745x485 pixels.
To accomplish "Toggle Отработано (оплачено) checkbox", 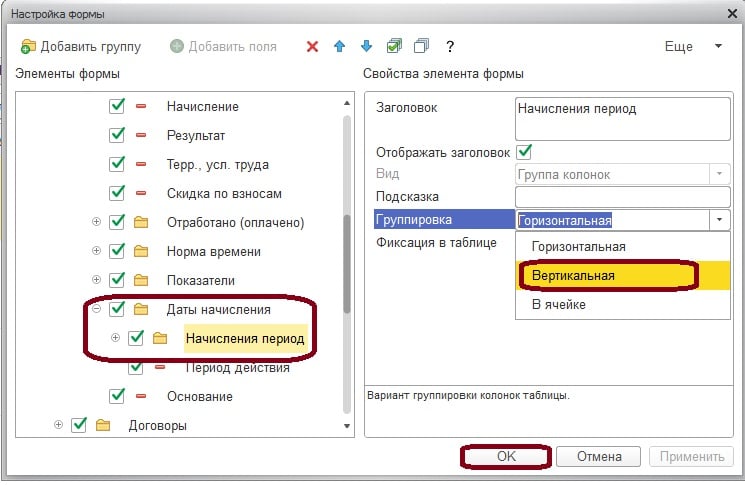I will click(x=117, y=221).
